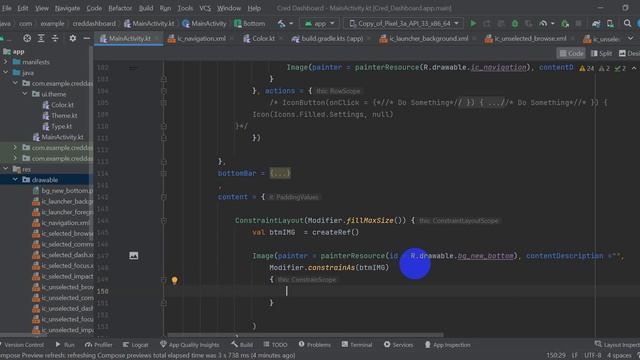Switch editor to Code view mode
The image size is (640, 360).
[571, 53]
